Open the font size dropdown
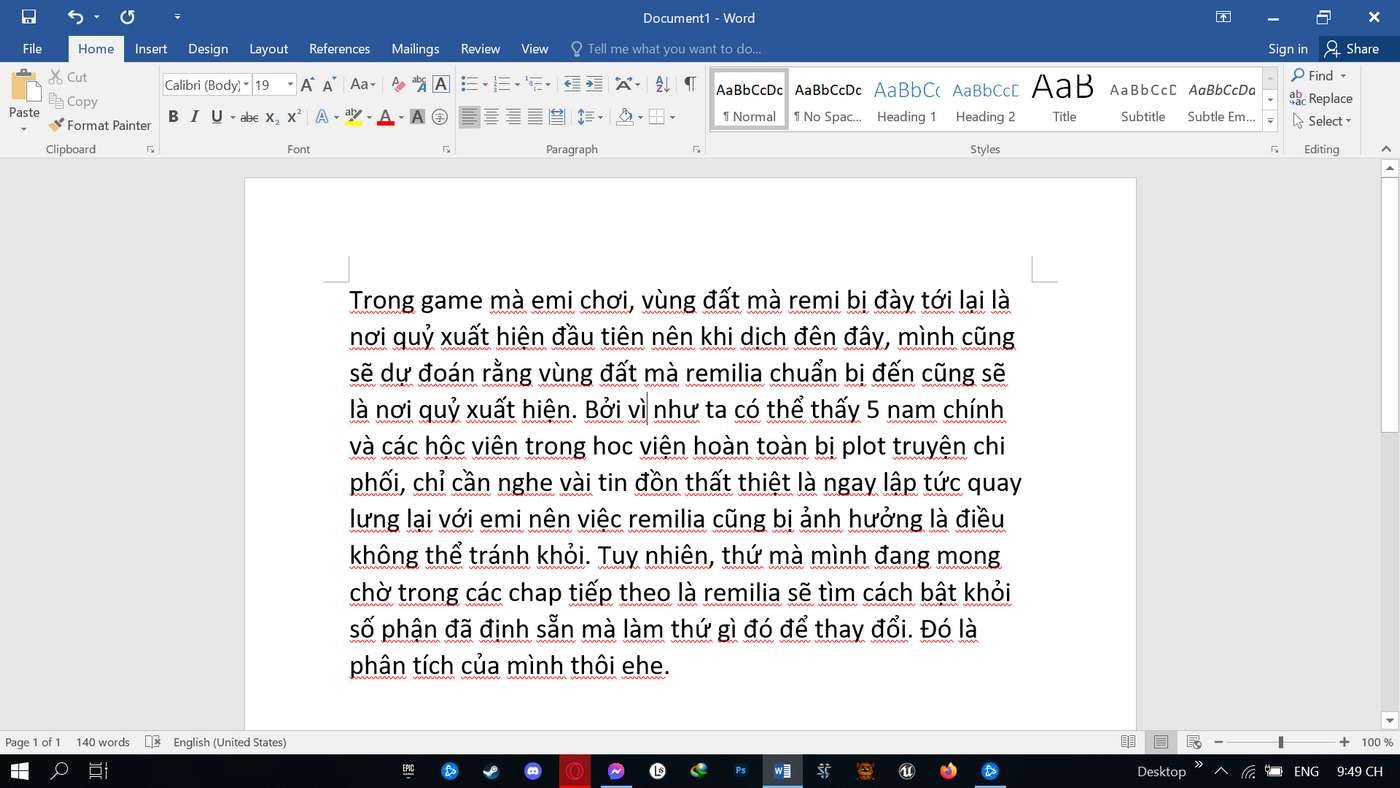 [290, 85]
